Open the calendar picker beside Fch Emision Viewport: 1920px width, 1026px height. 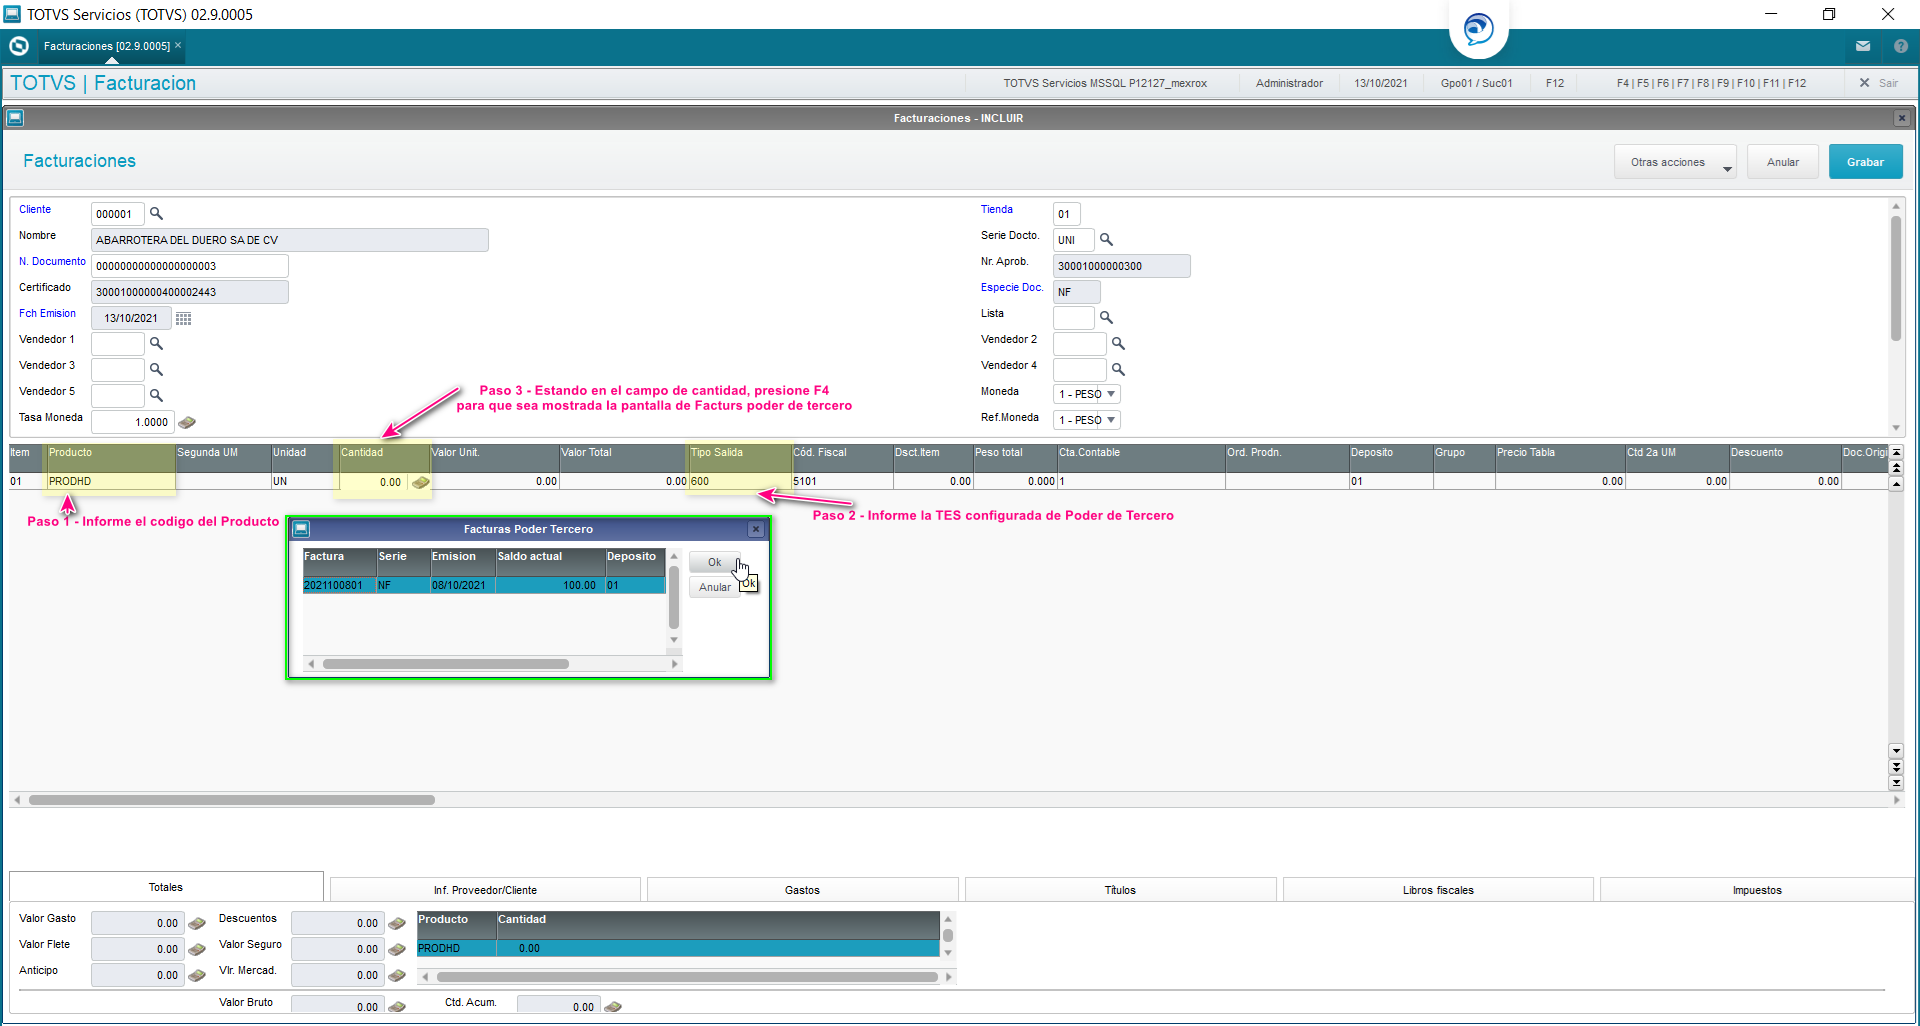tap(184, 318)
